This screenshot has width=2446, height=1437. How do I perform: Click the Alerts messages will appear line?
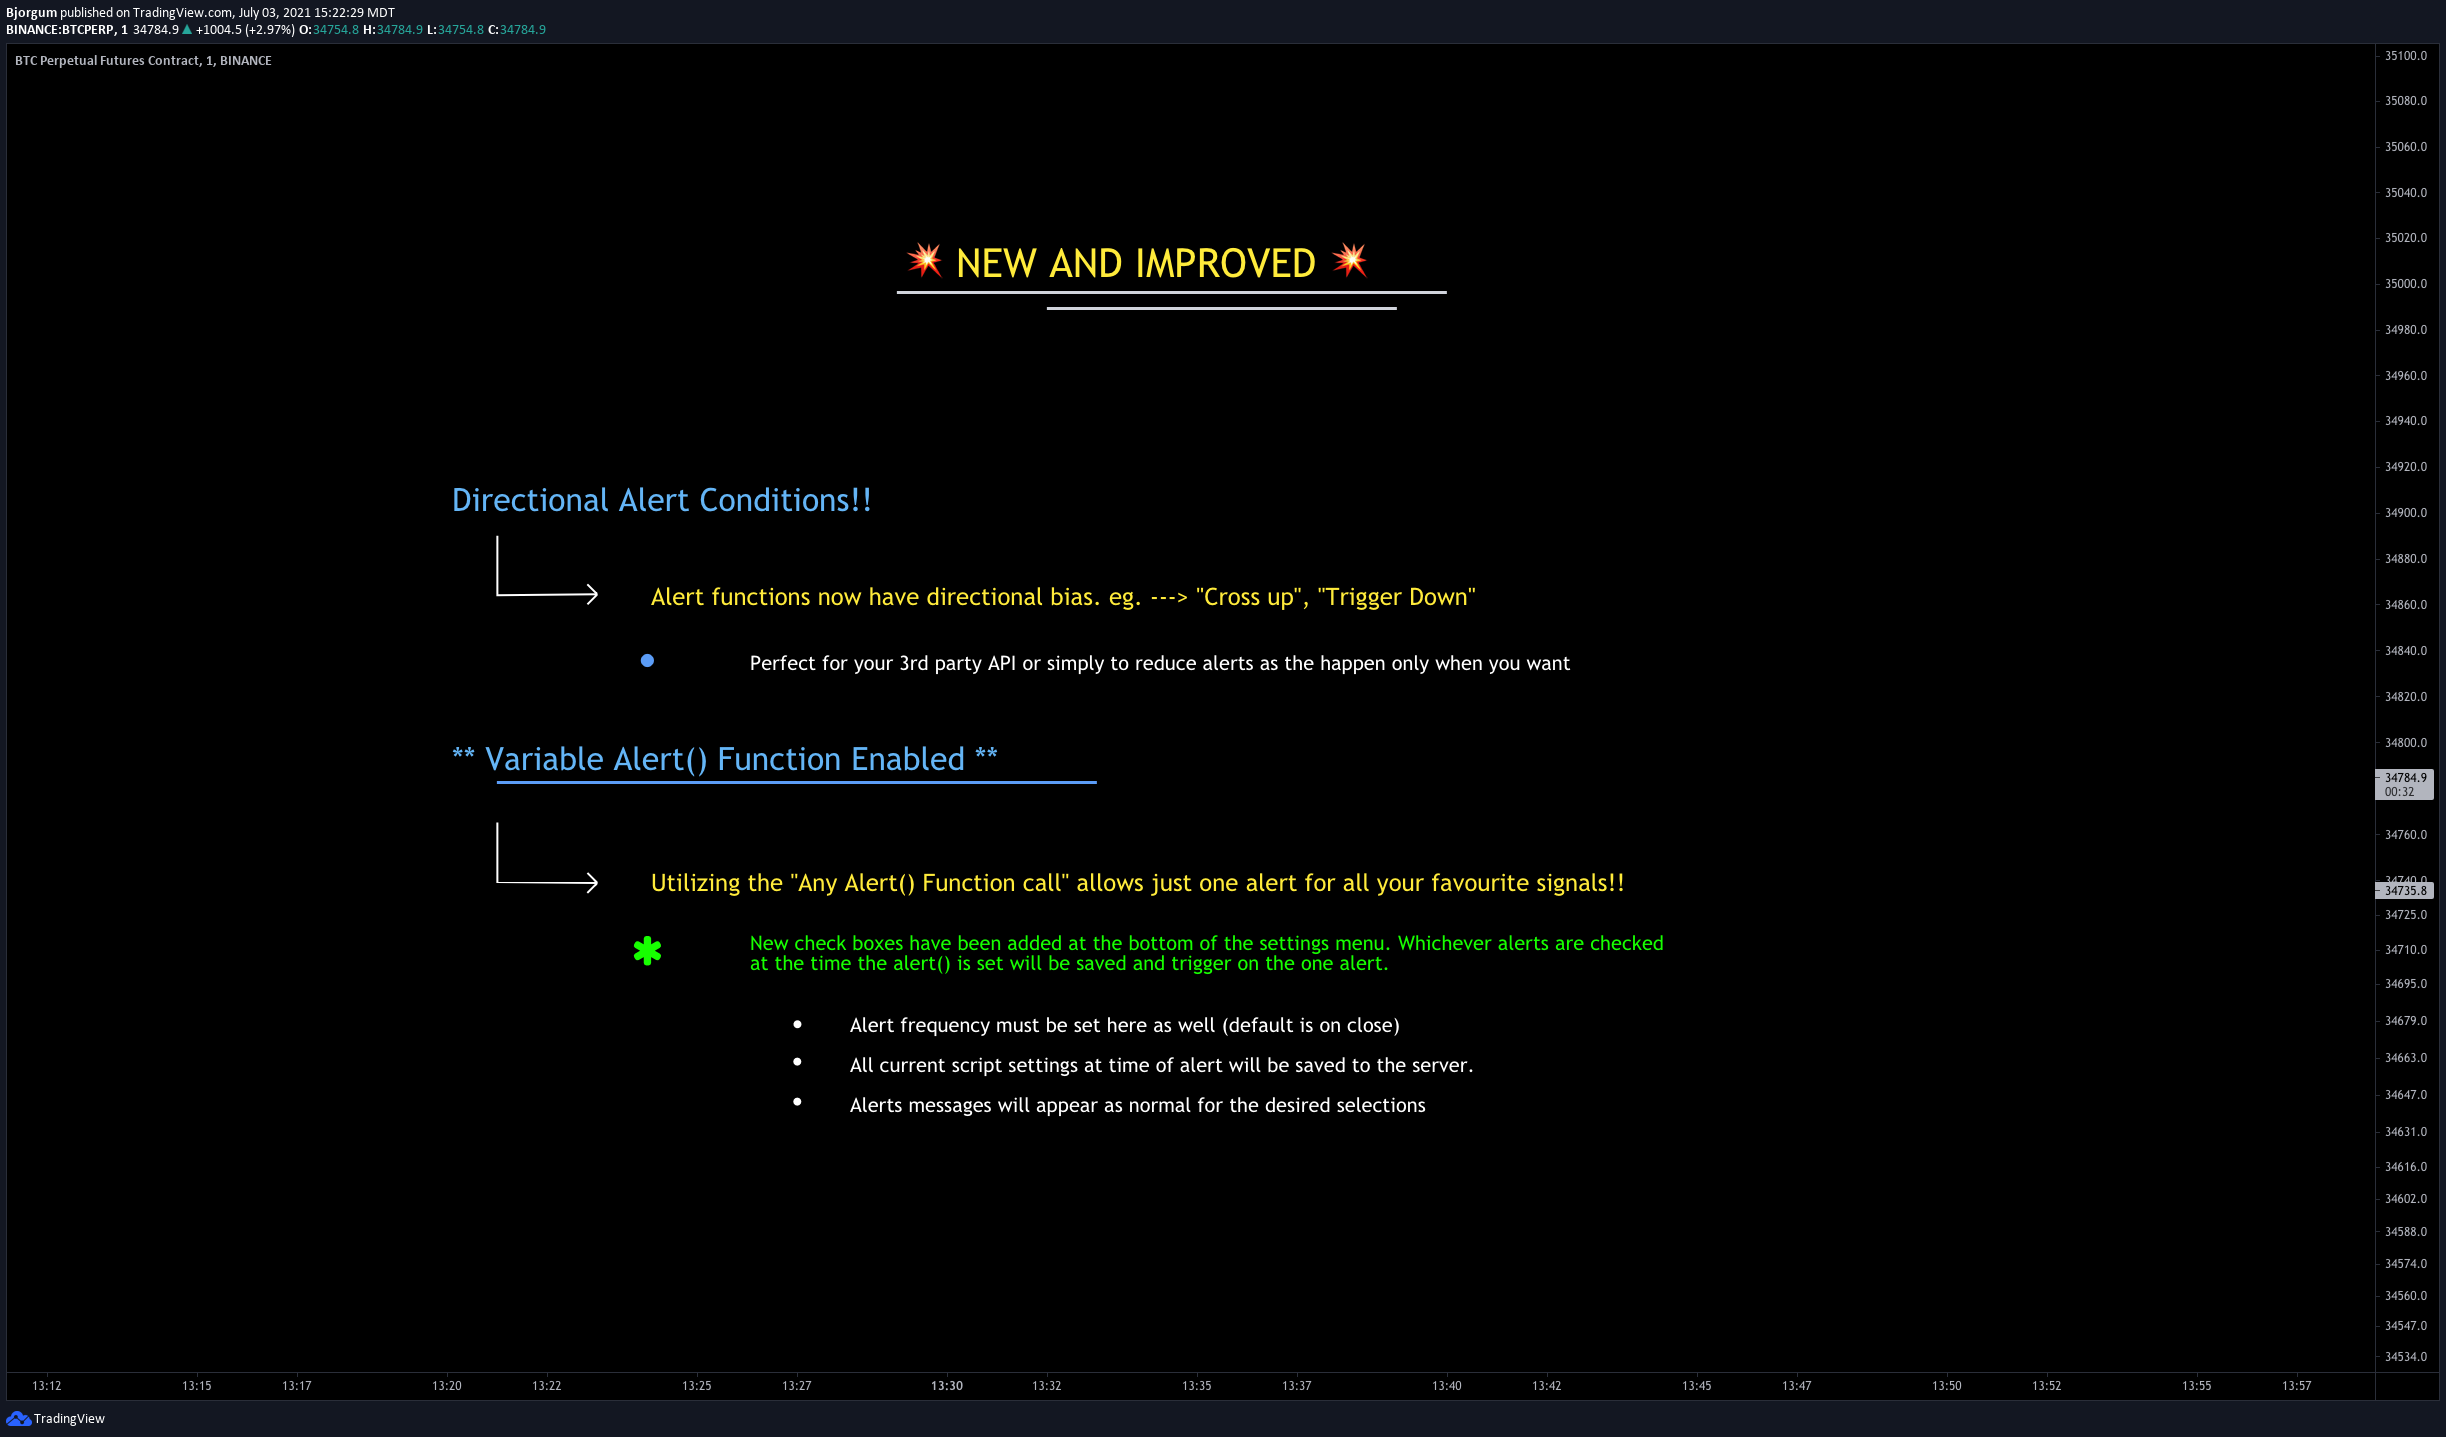pyautogui.click(x=1138, y=1105)
